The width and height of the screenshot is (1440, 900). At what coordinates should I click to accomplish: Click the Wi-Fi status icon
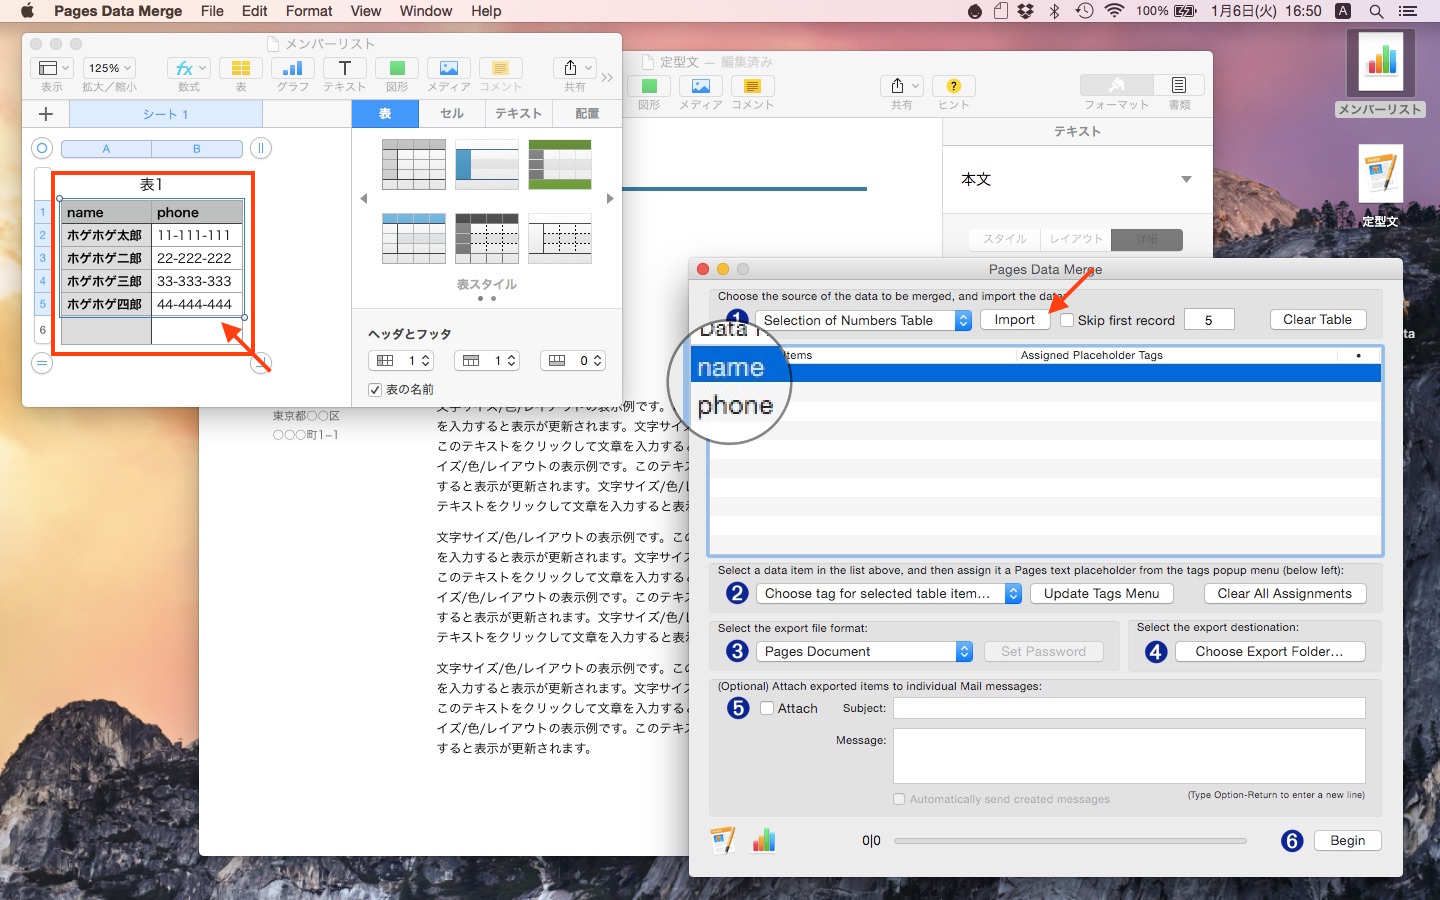[x=1114, y=11]
